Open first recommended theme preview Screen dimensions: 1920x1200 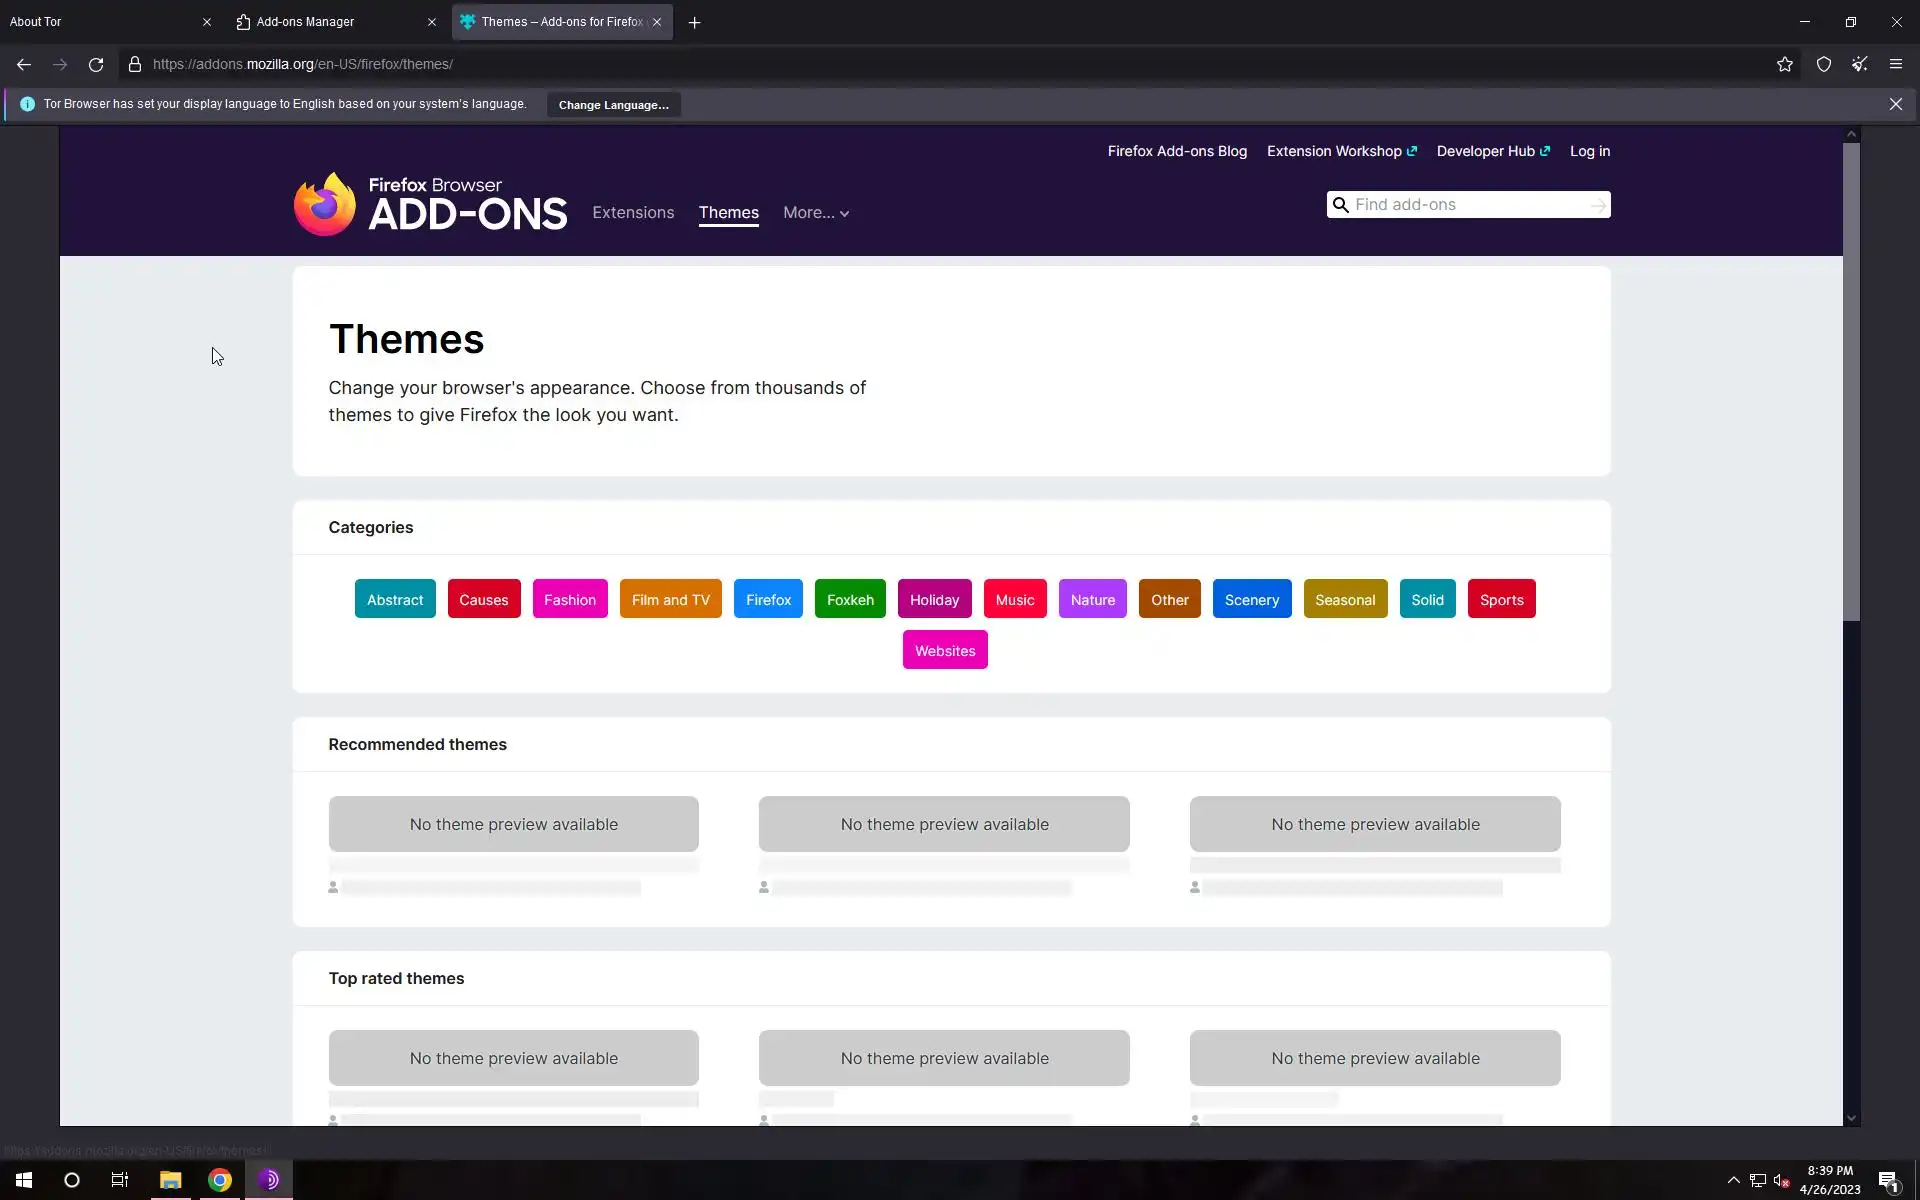pyautogui.click(x=513, y=824)
